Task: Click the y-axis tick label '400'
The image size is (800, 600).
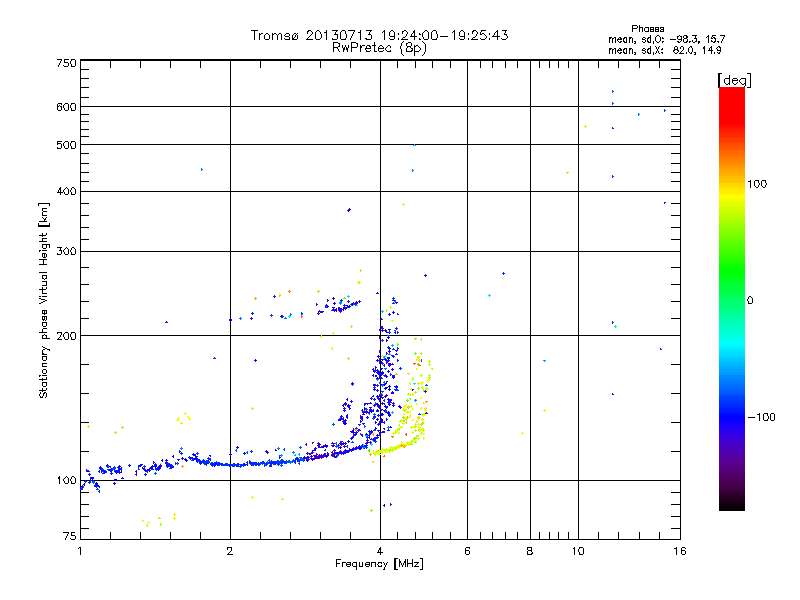Action: [66, 192]
